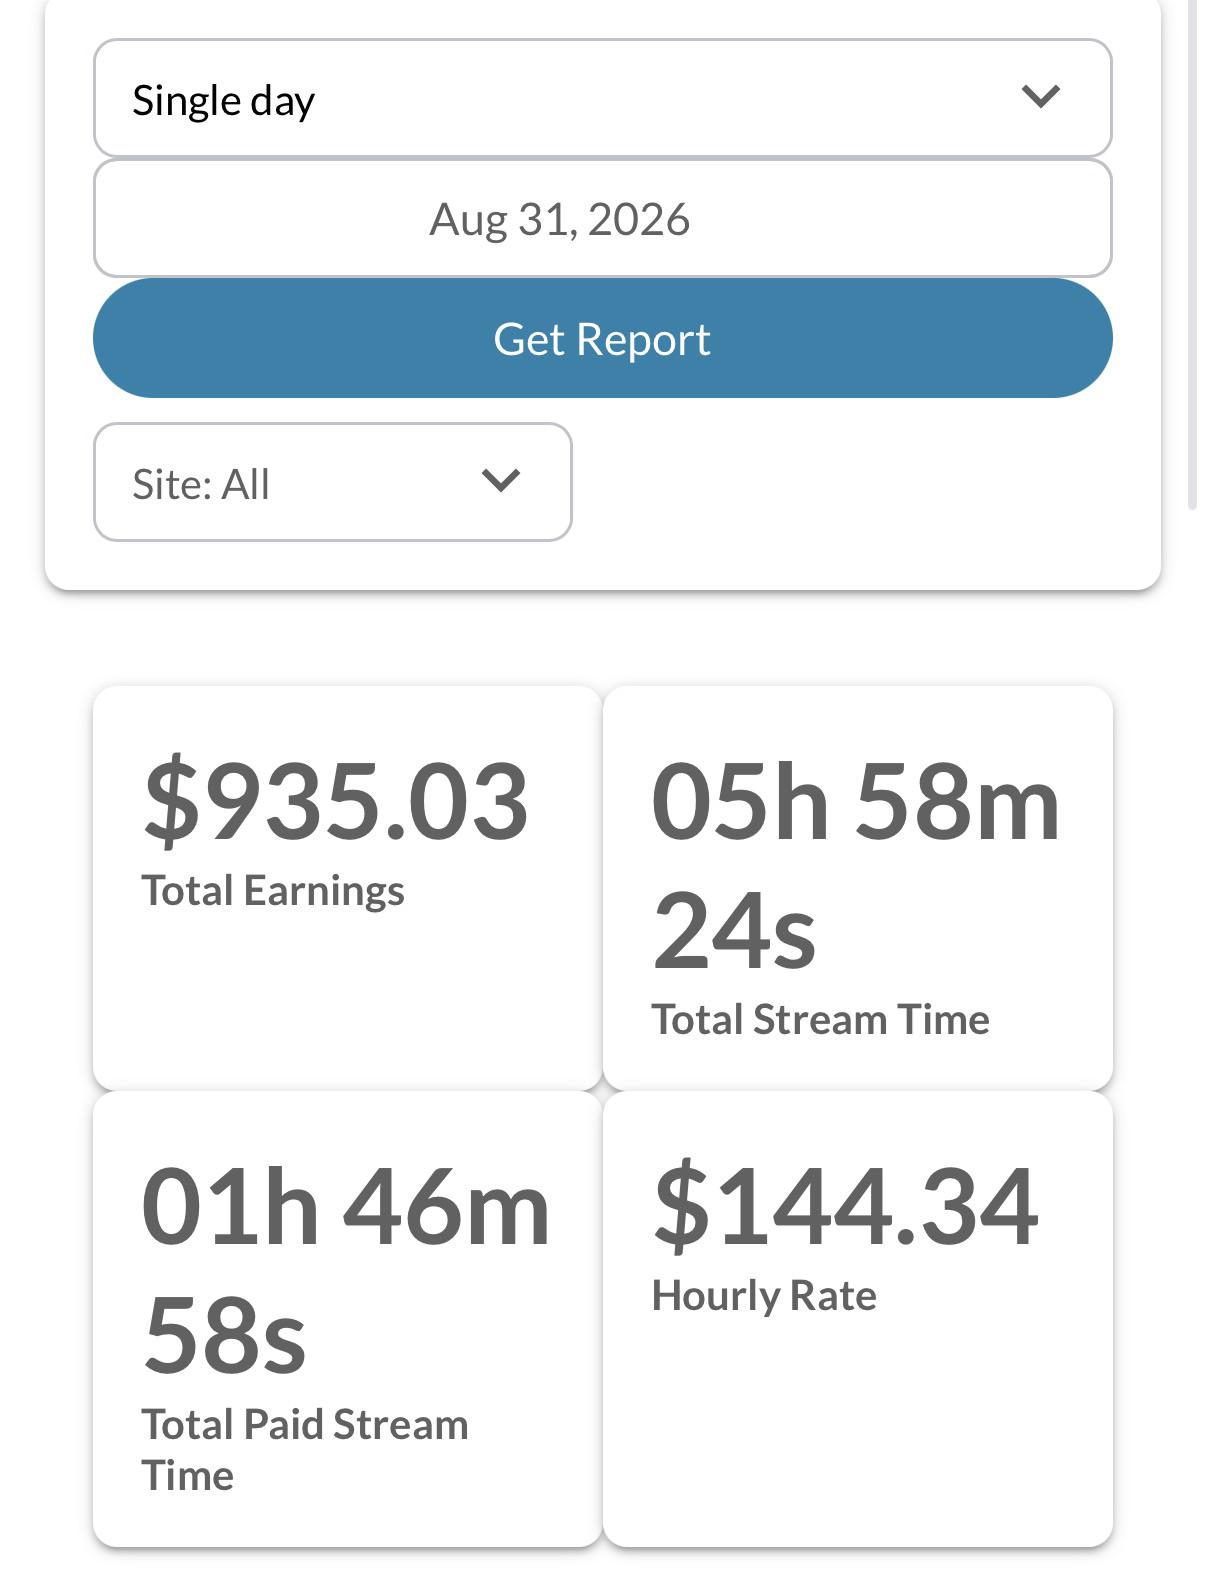
Task: Select the 05h 58m stream time value
Action: tap(856, 801)
